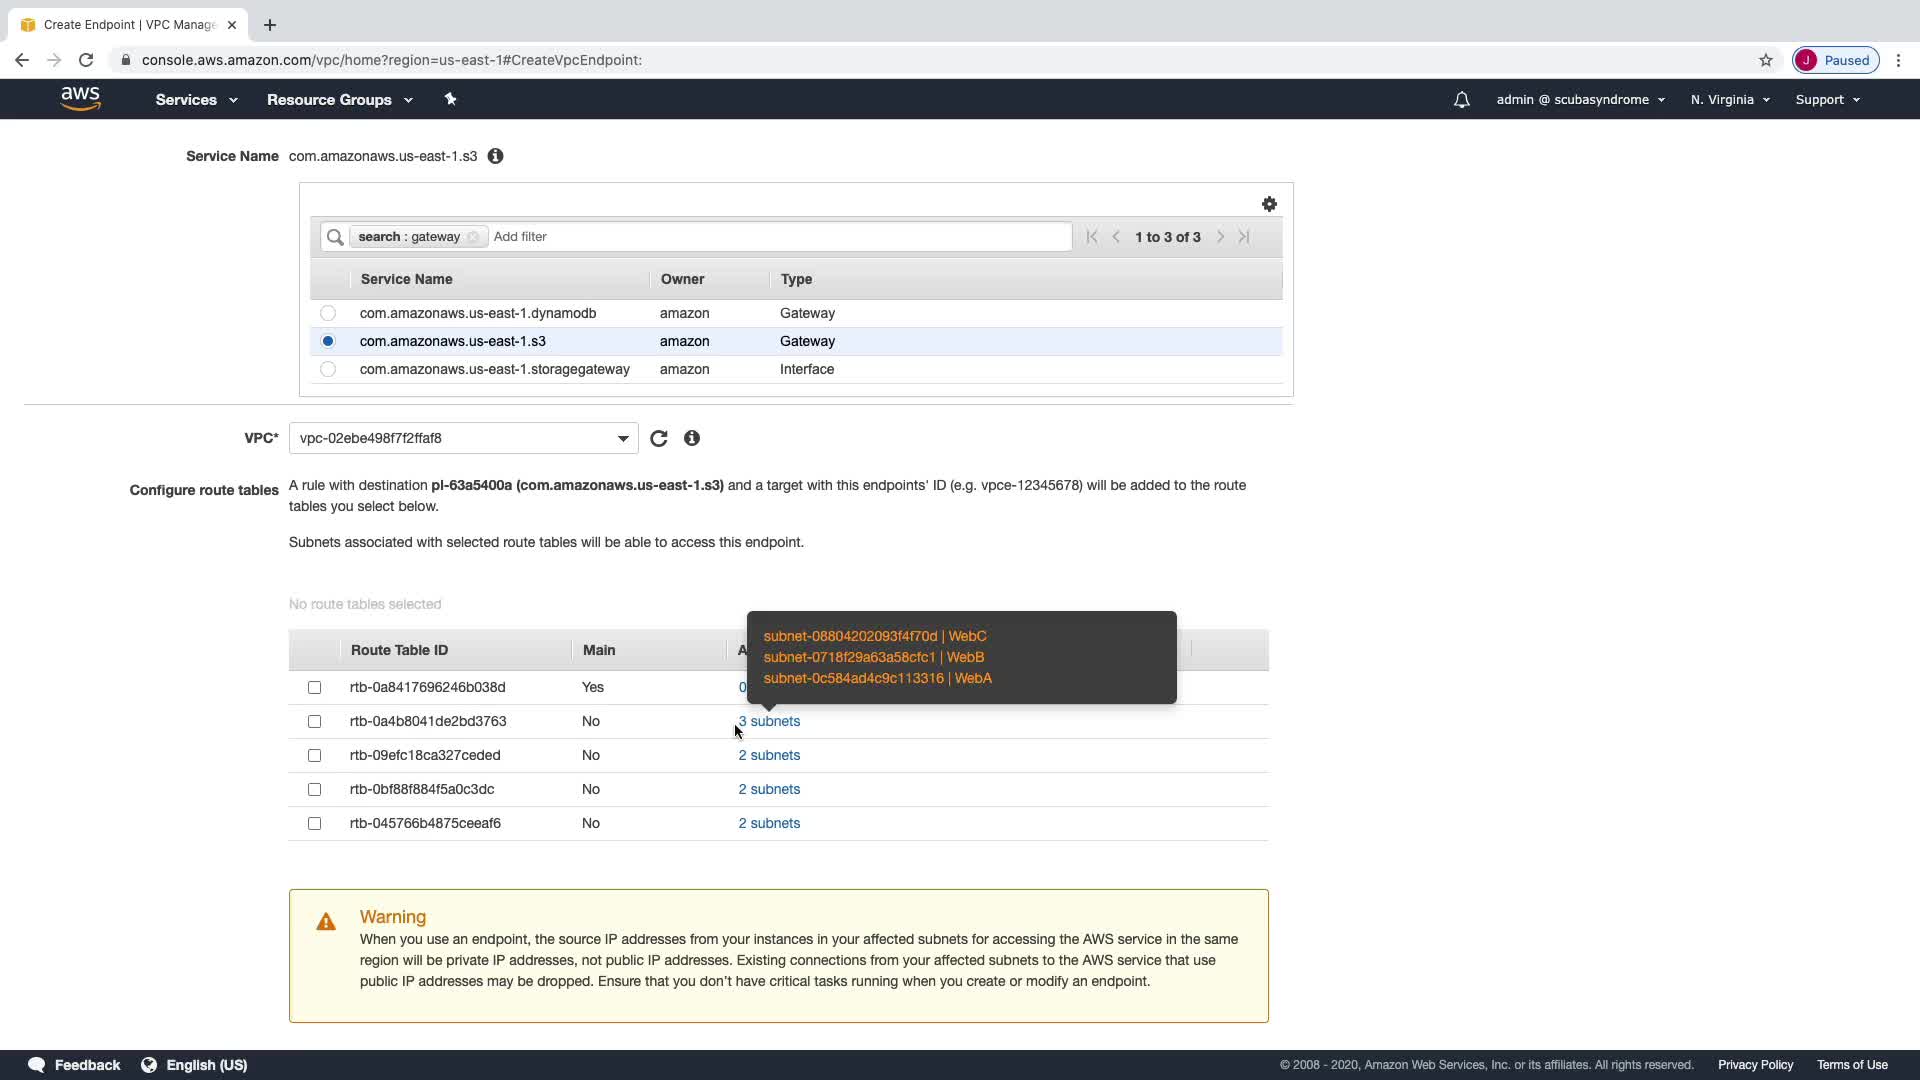Click info icon next to Service Name
This screenshot has height=1080, width=1920.
[495, 156]
